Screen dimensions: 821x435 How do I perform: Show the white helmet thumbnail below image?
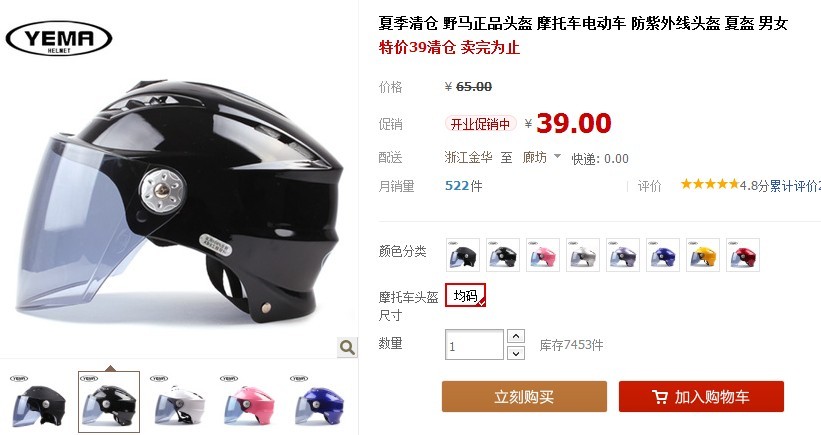pos(179,402)
